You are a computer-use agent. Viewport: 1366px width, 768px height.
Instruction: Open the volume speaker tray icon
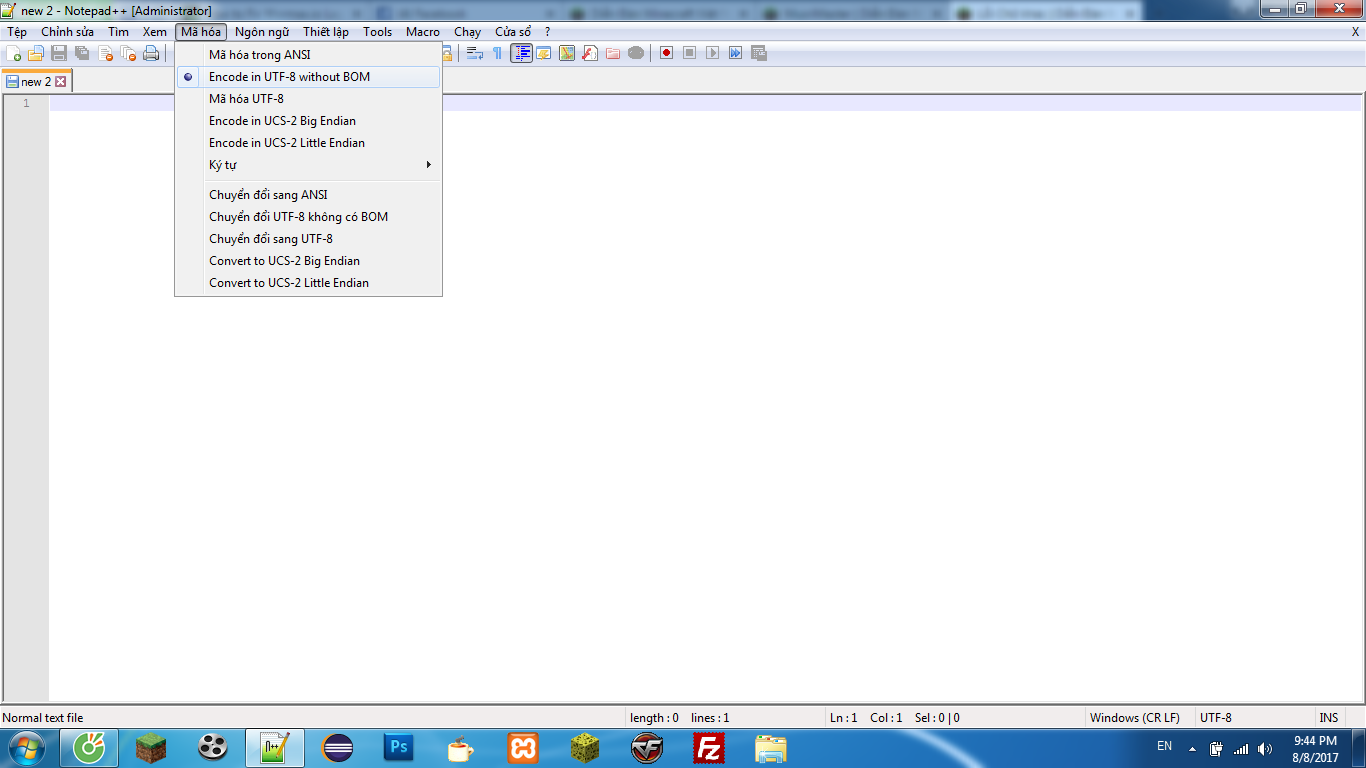(1265, 749)
